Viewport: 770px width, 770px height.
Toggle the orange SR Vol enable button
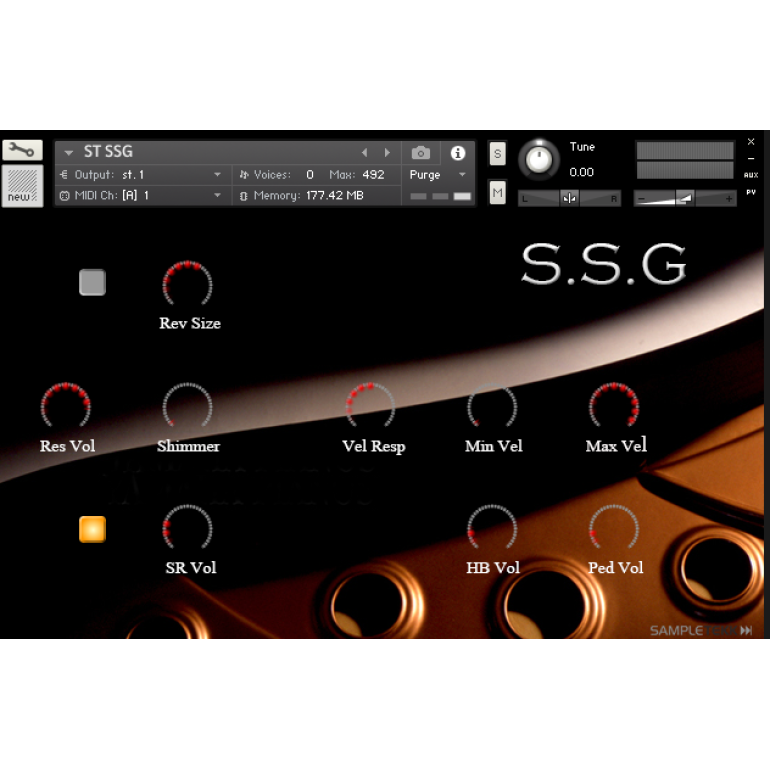coord(92,529)
